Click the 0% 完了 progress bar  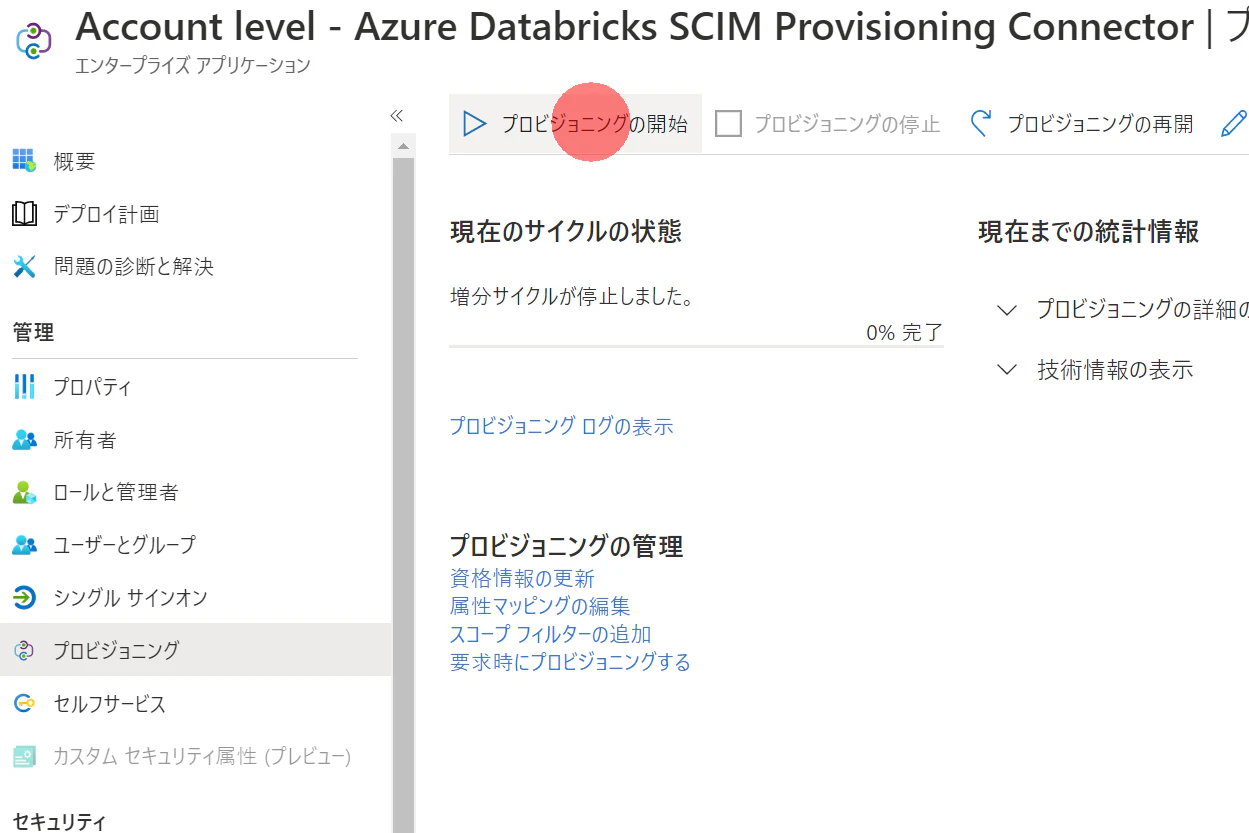pyautogui.click(x=696, y=346)
